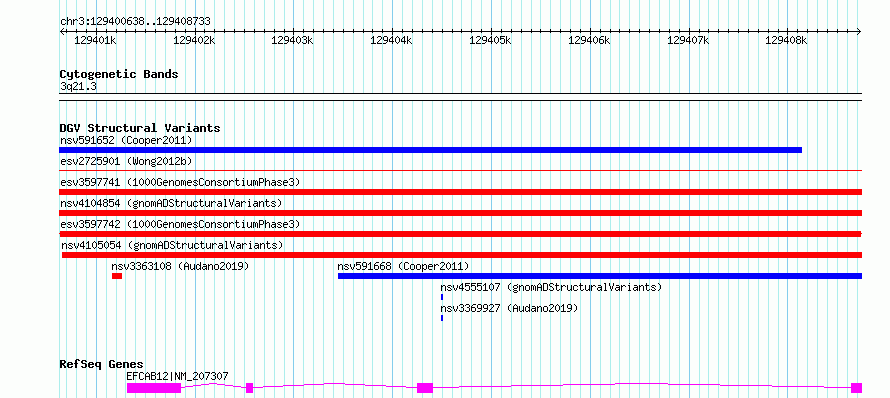This screenshot has width=890, height=398.
Task: Select the red esv3597742 variant bar
Action: pos(461,234)
